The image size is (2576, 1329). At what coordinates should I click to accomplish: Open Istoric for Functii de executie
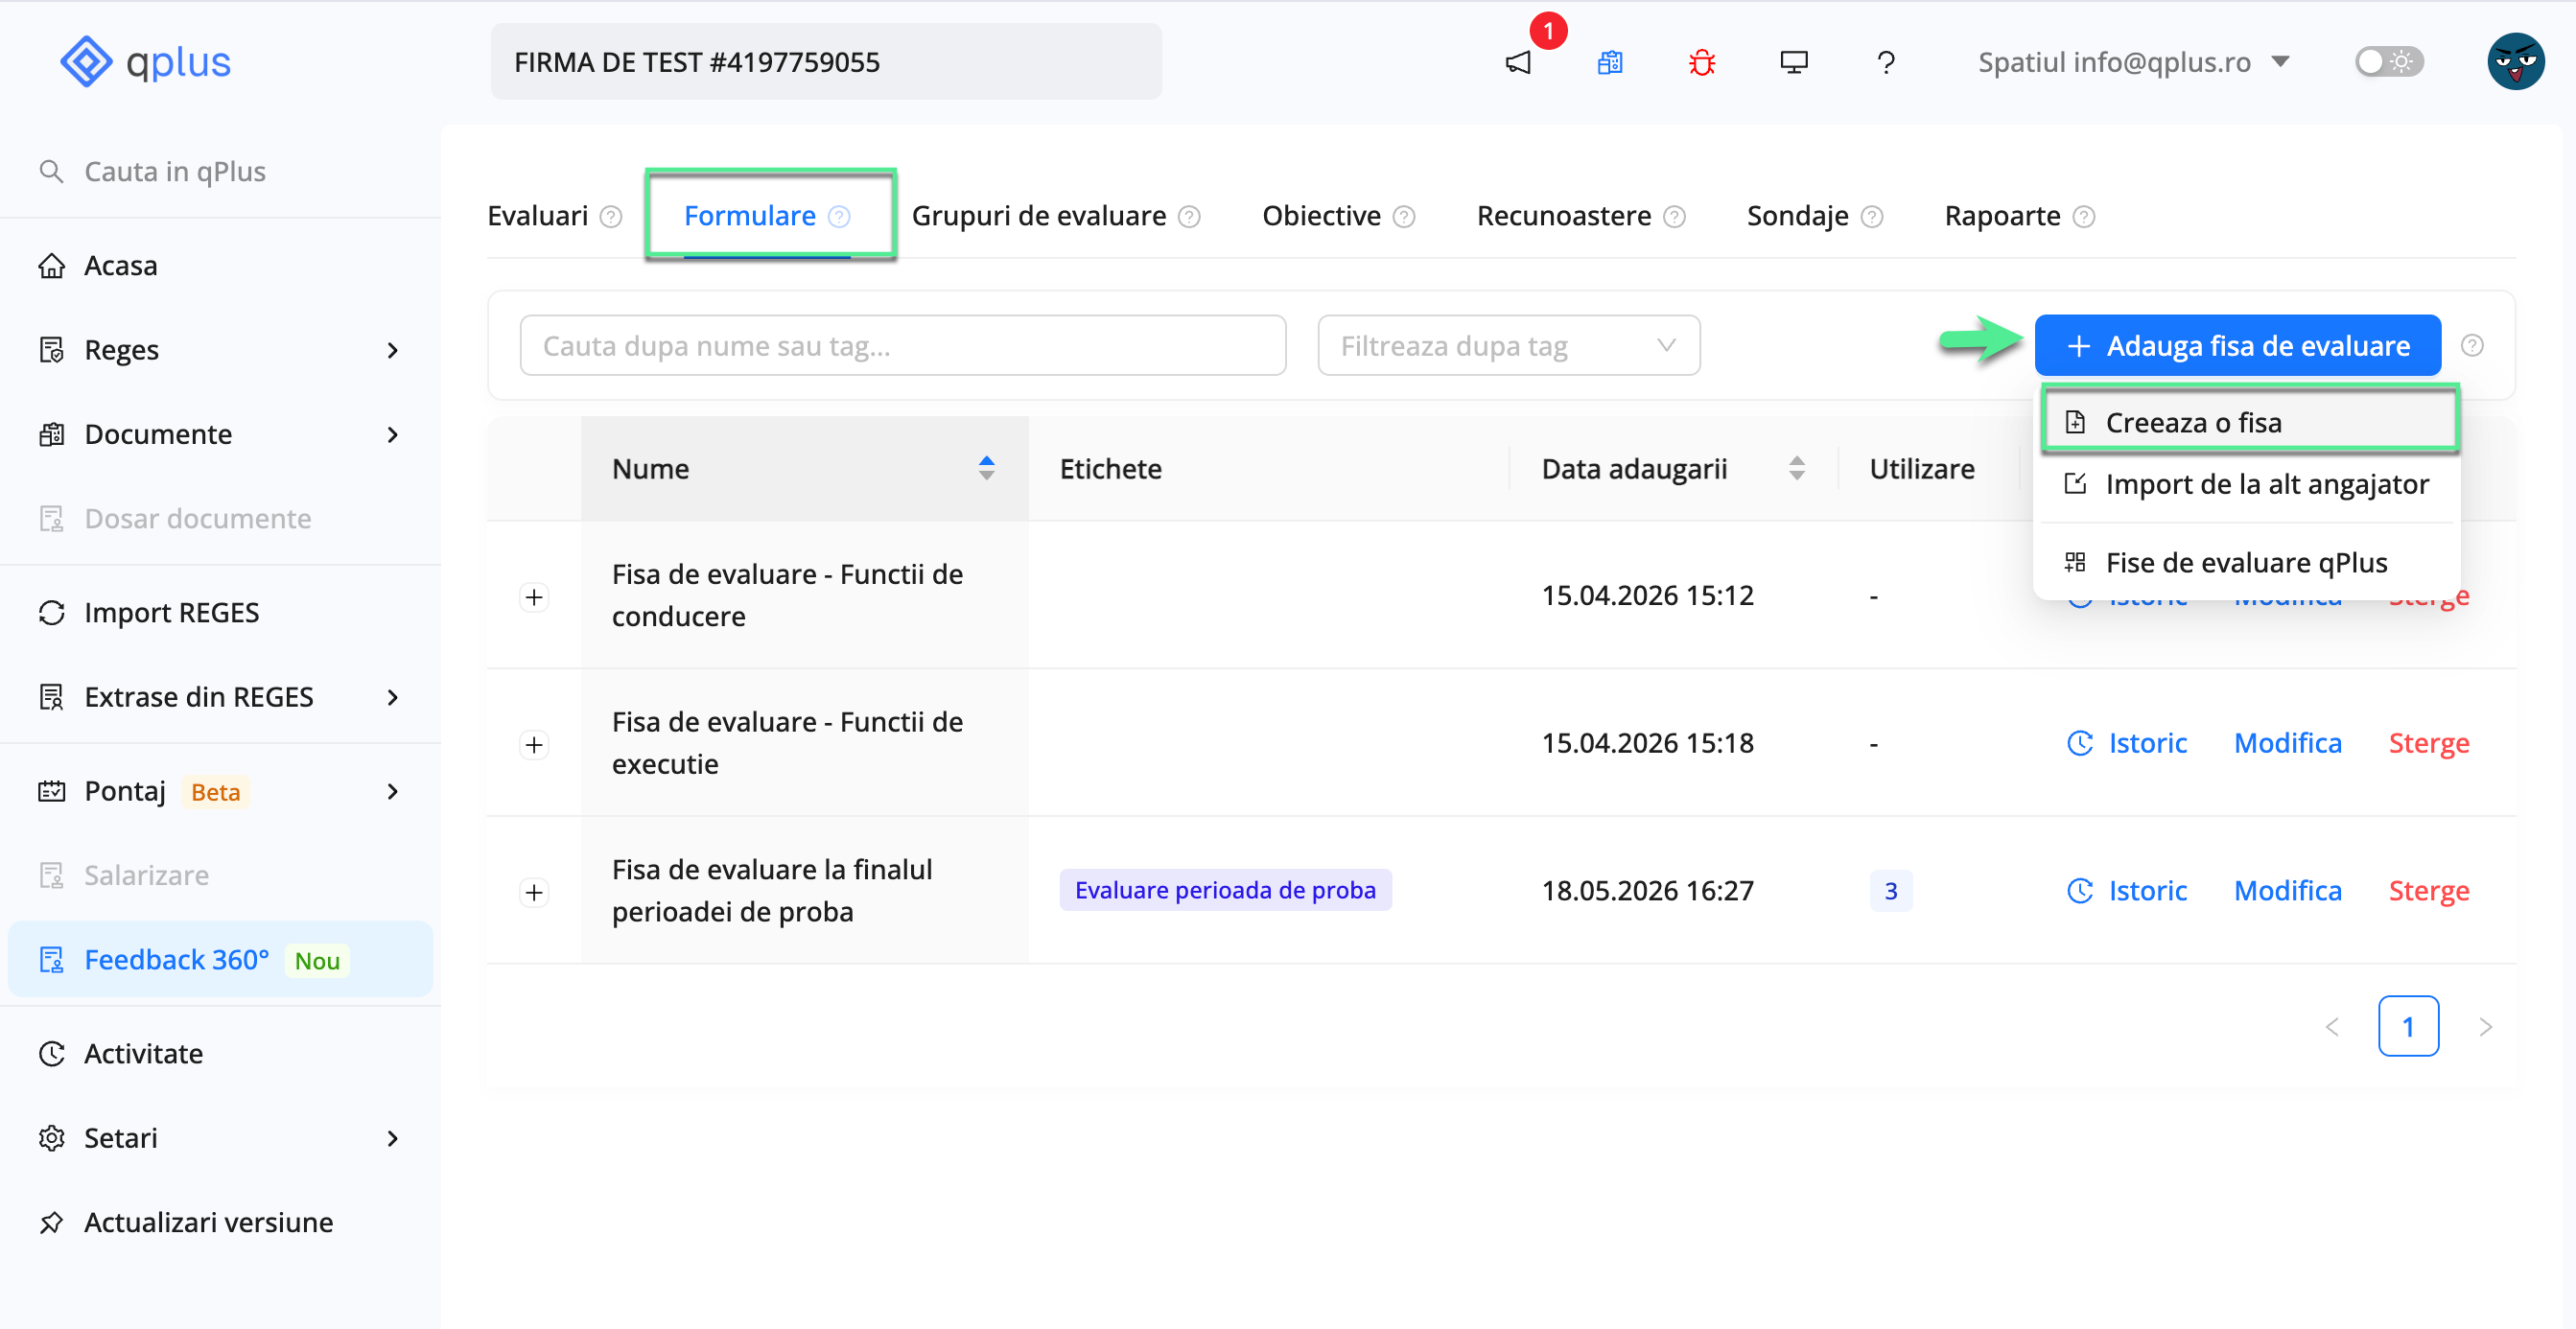click(2127, 743)
